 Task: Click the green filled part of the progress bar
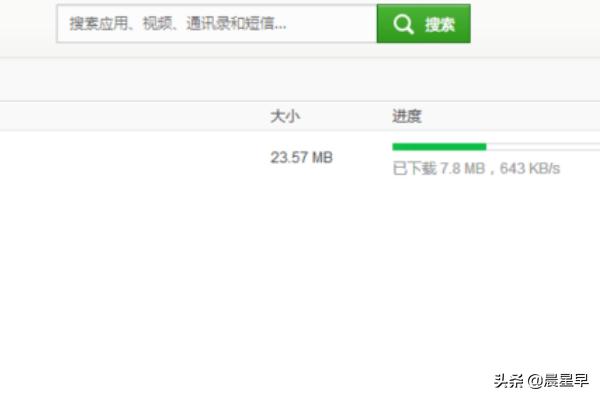pos(439,147)
